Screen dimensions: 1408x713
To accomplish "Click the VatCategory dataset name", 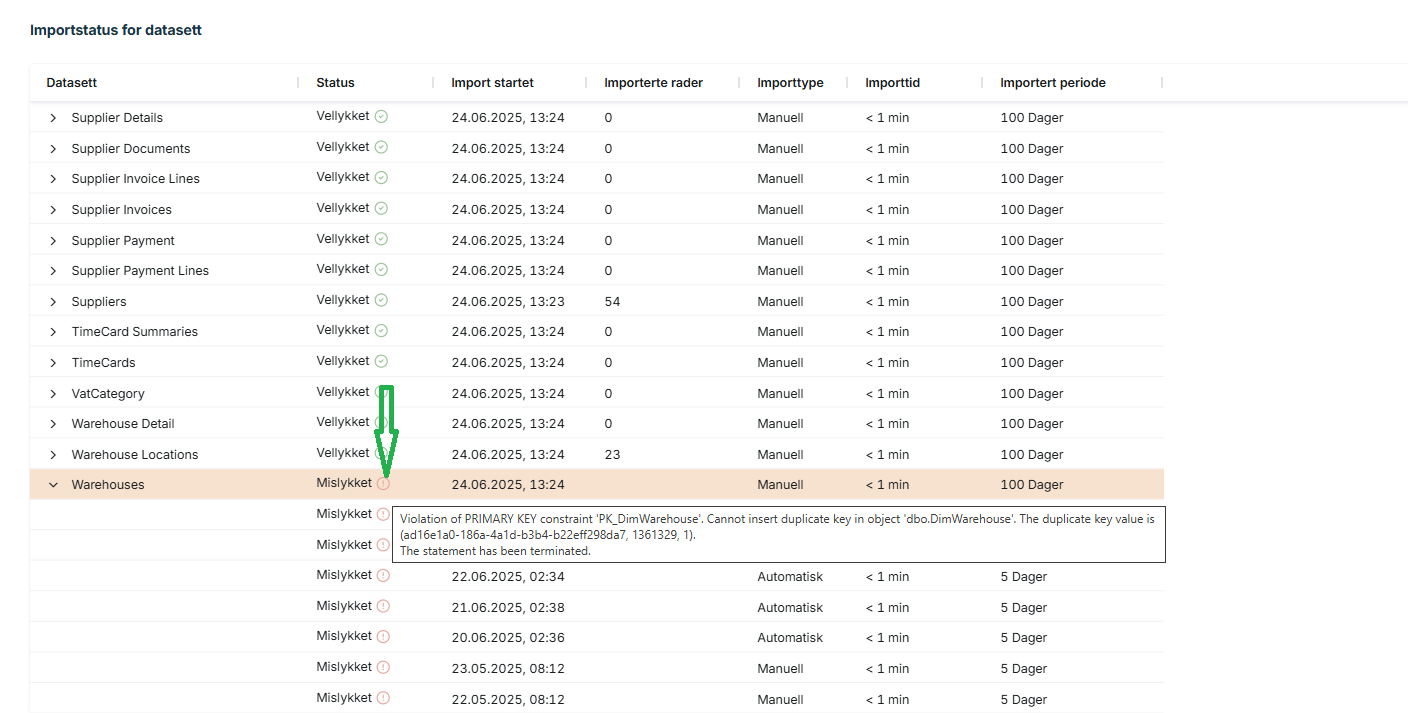I will (x=108, y=394).
